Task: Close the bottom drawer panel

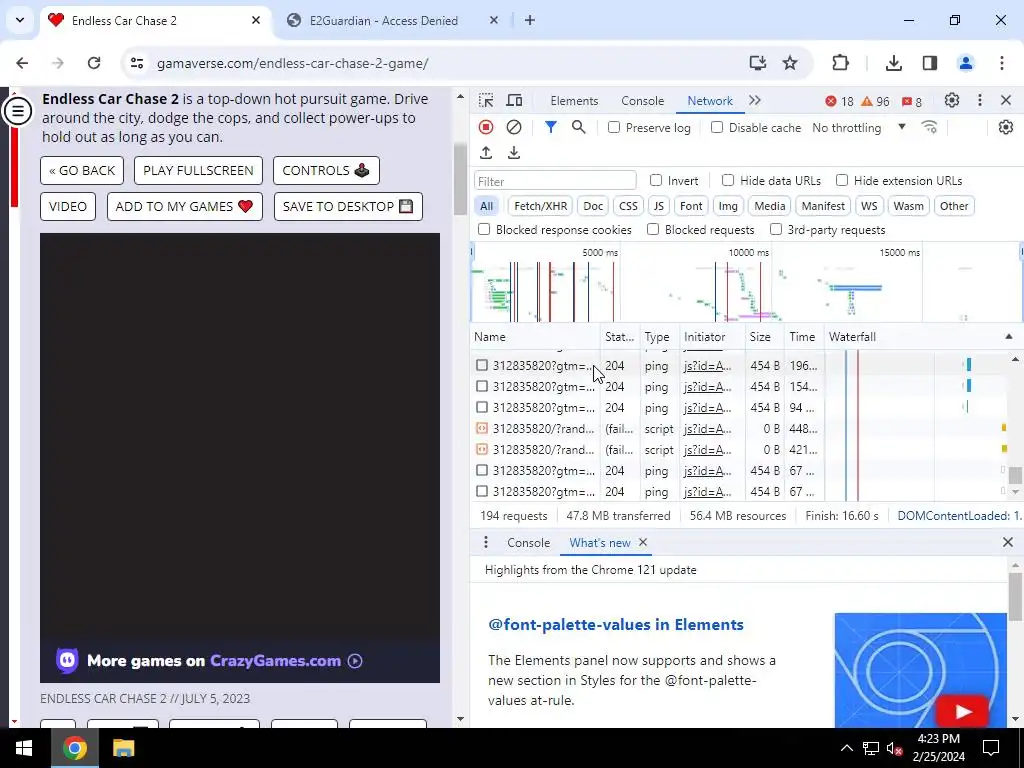Action: [x=1008, y=542]
